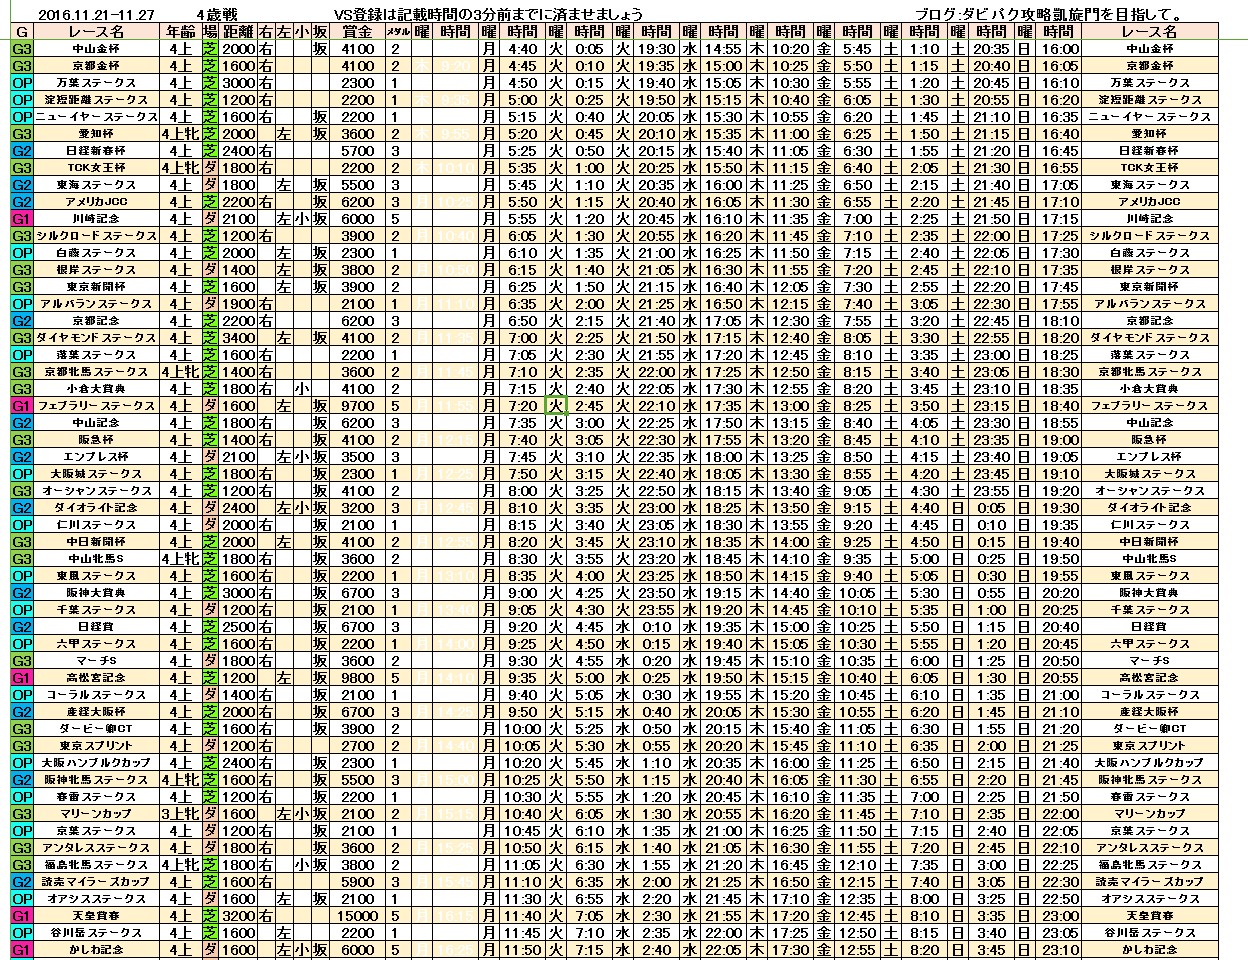Click the 年齢 column header
Viewport: 1248px width, 960px height.
click(x=181, y=31)
